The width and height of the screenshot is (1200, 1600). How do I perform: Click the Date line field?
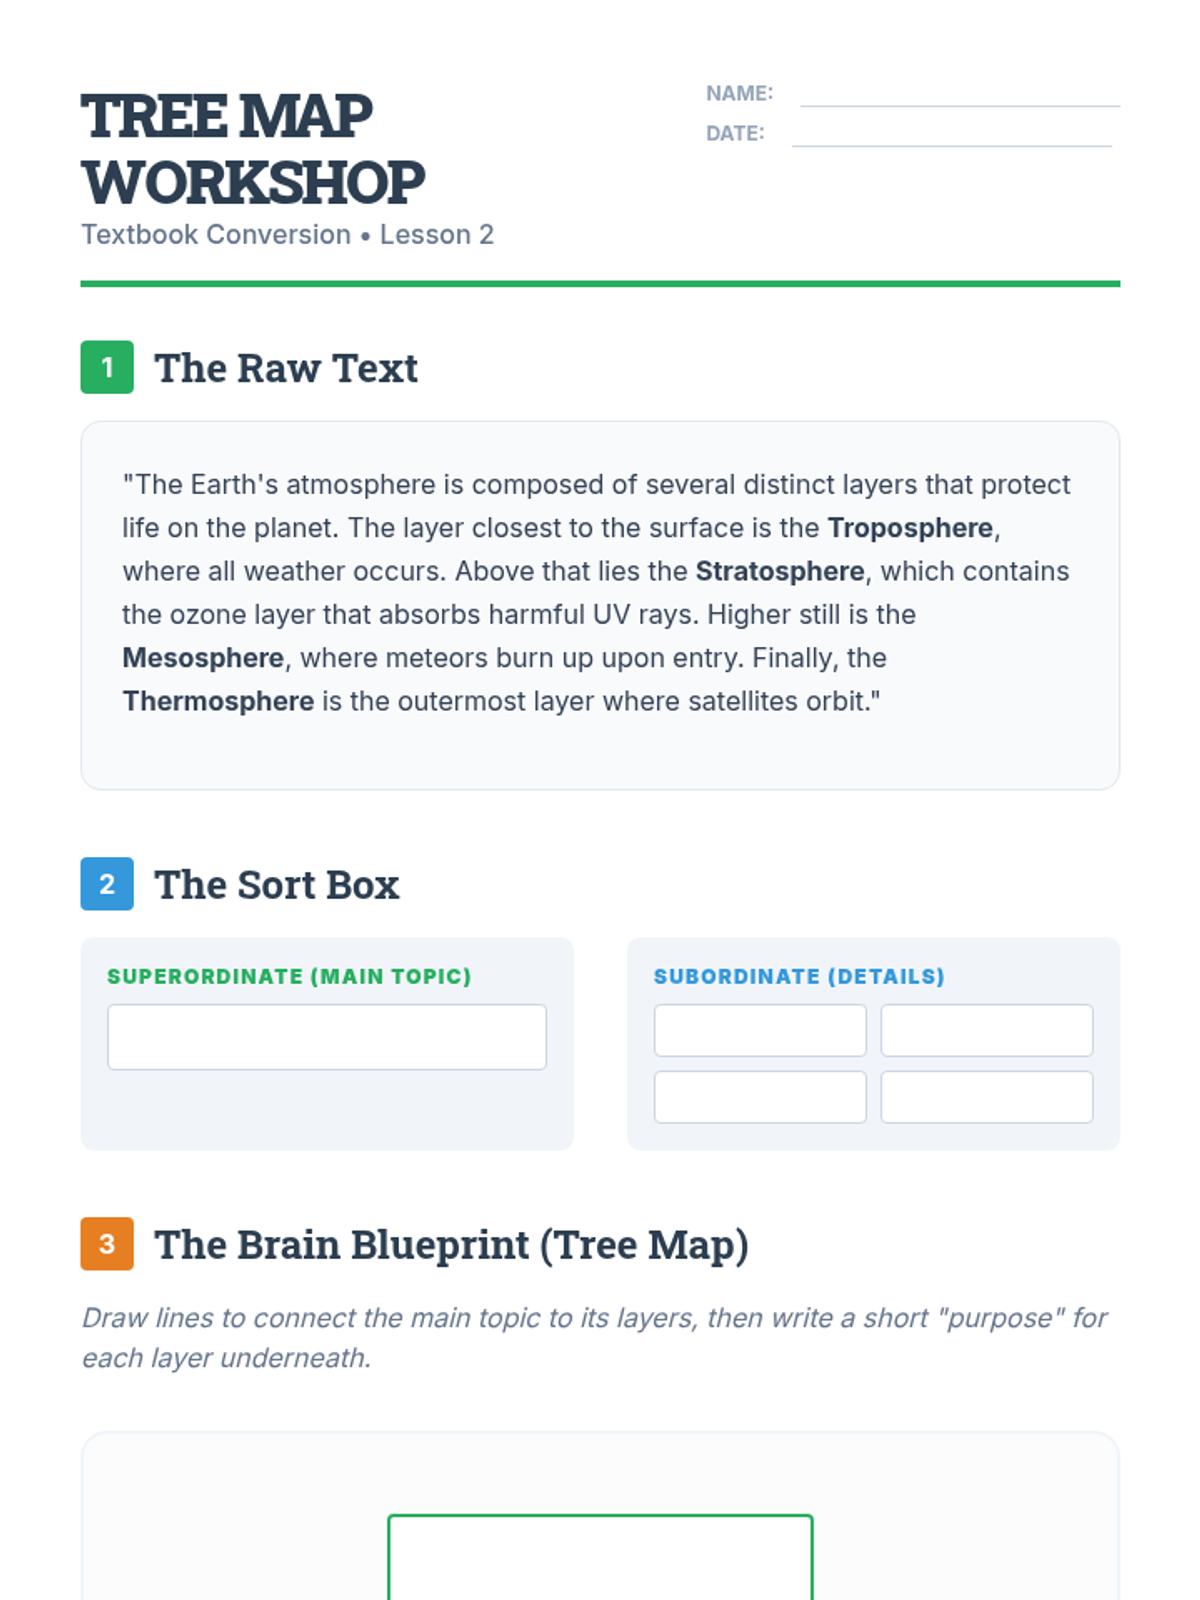click(951, 134)
